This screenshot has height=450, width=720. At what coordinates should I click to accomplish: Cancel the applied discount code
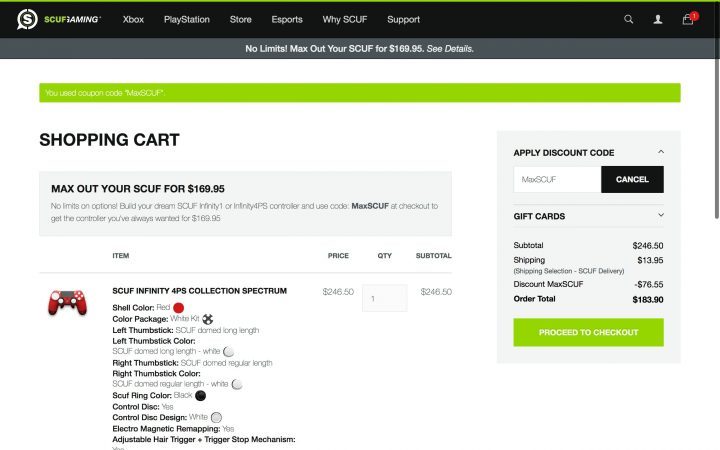[x=632, y=180]
